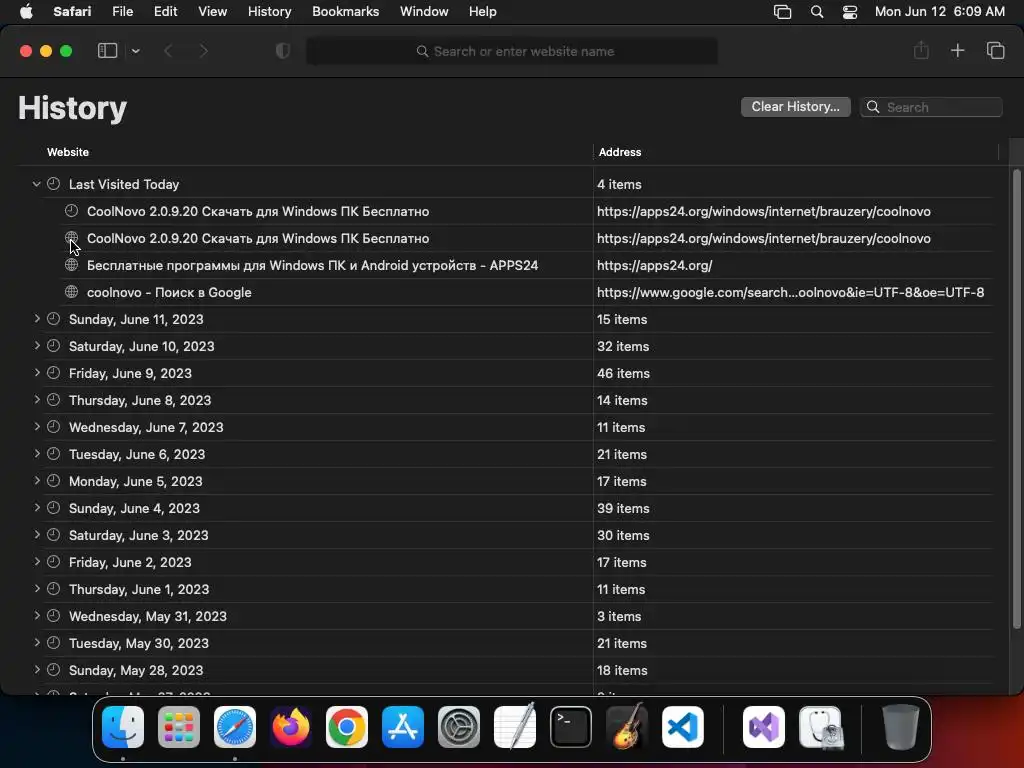The width and height of the screenshot is (1024, 768).
Task: Expand Sunday, May 28, 2023
Action: (x=37, y=669)
